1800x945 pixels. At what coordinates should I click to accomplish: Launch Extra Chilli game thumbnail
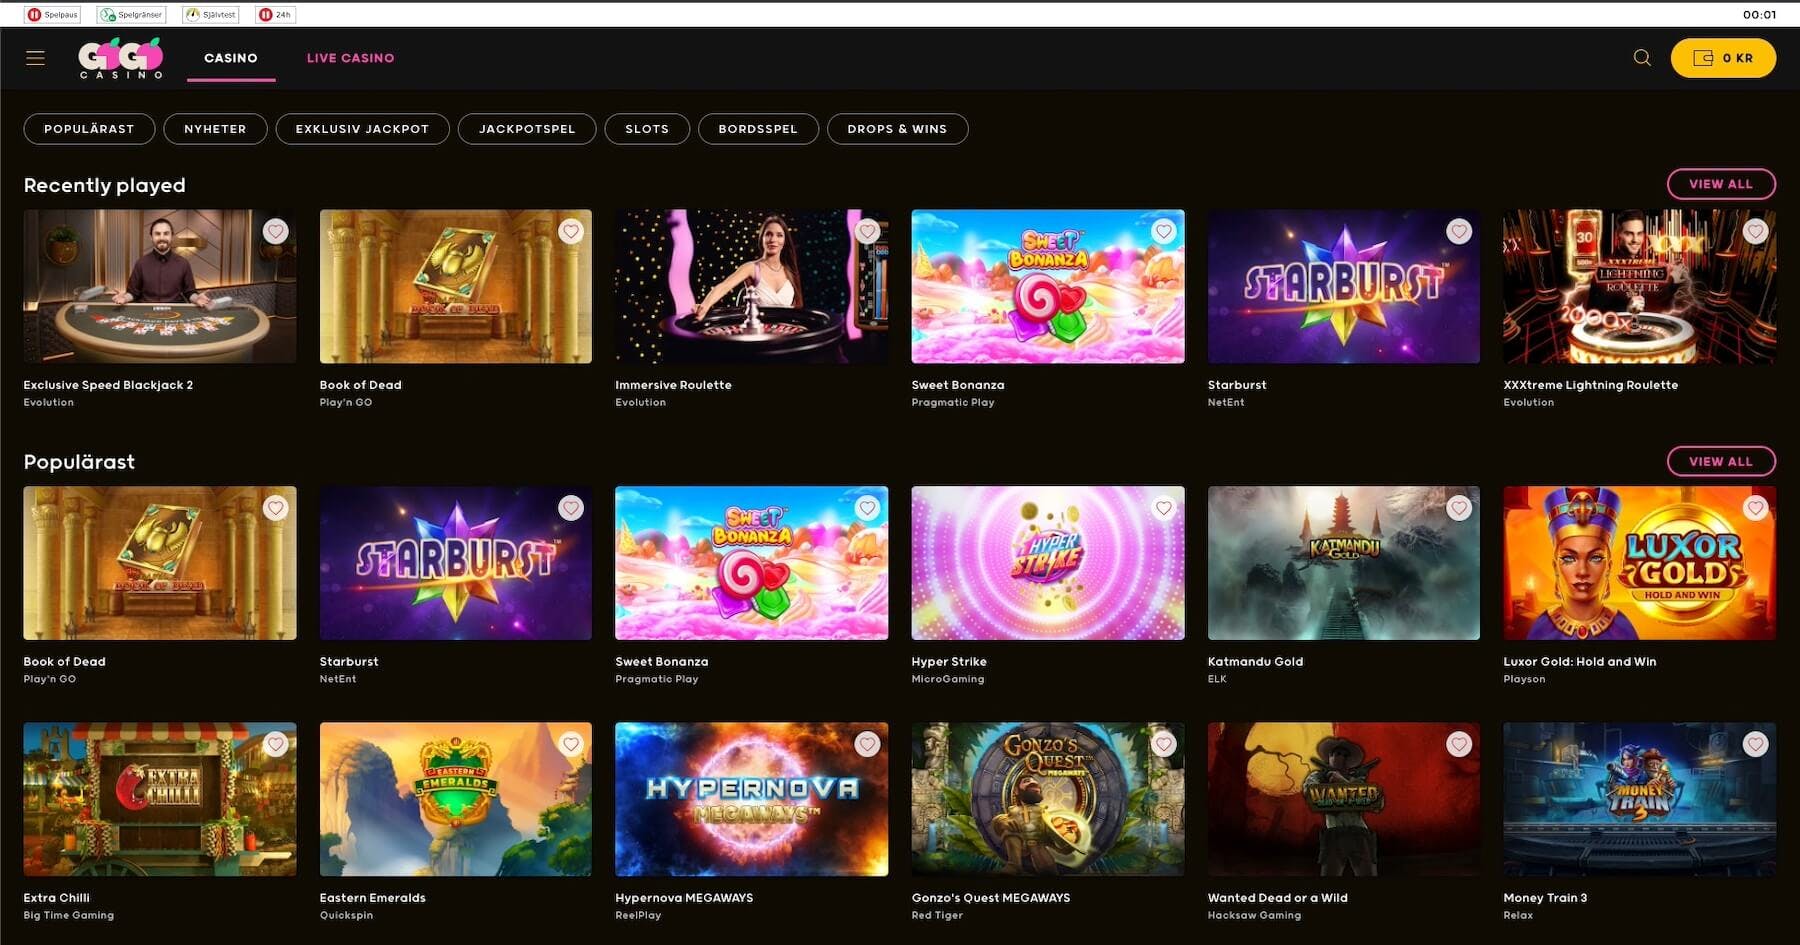coord(160,799)
